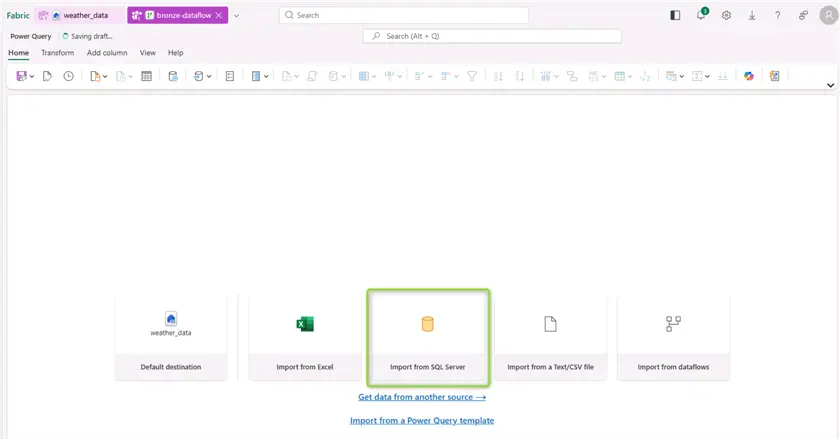Close the bronze-dataflow tab

[219, 15]
